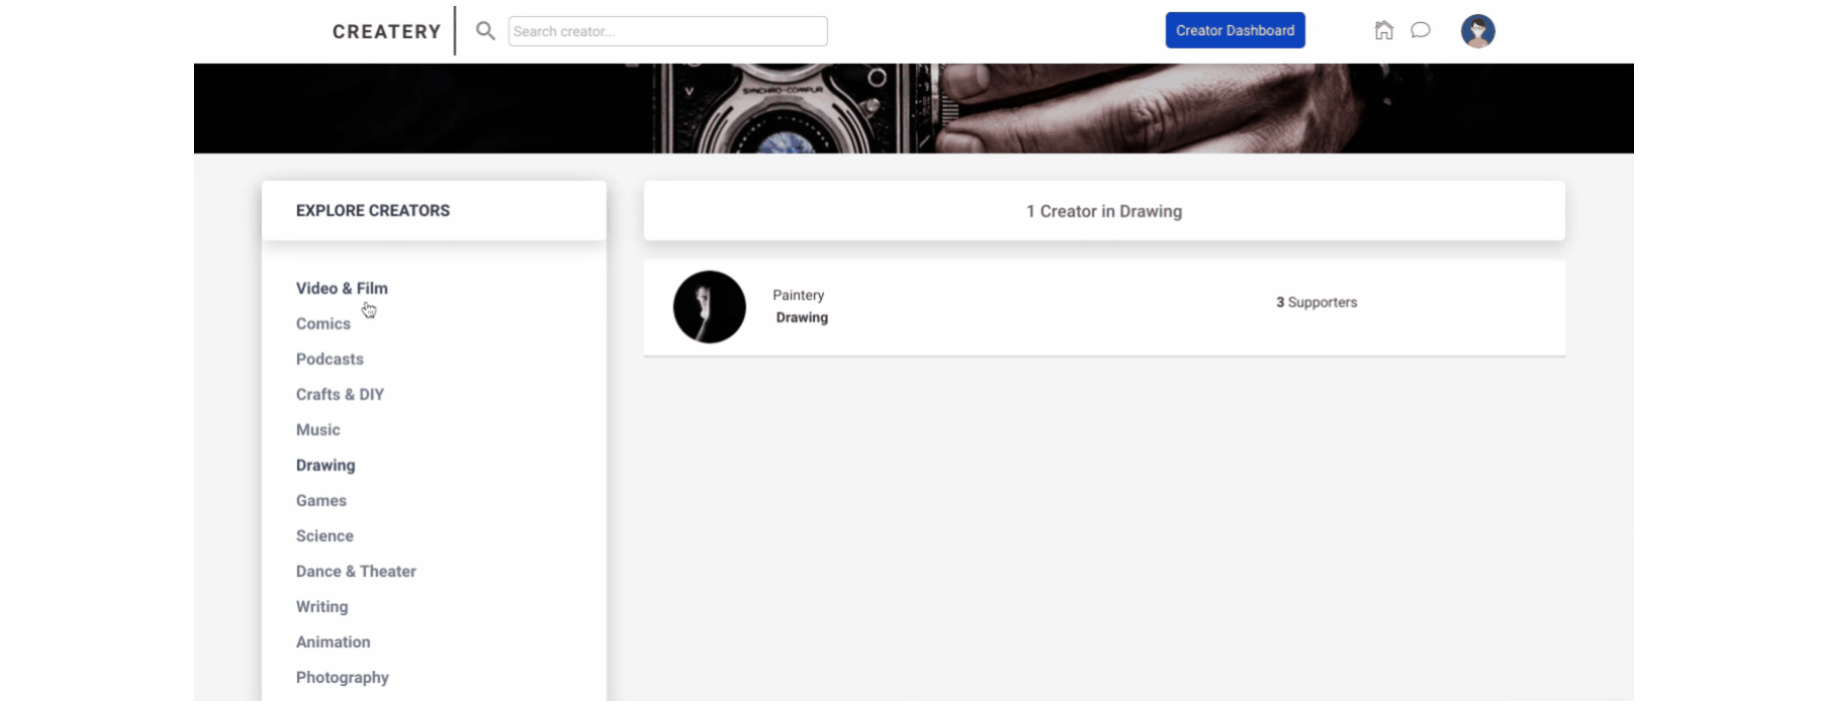Viewport: 1830px width, 712px height.
Task: Open the Creator Dashboard button
Action: point(1235,30)
